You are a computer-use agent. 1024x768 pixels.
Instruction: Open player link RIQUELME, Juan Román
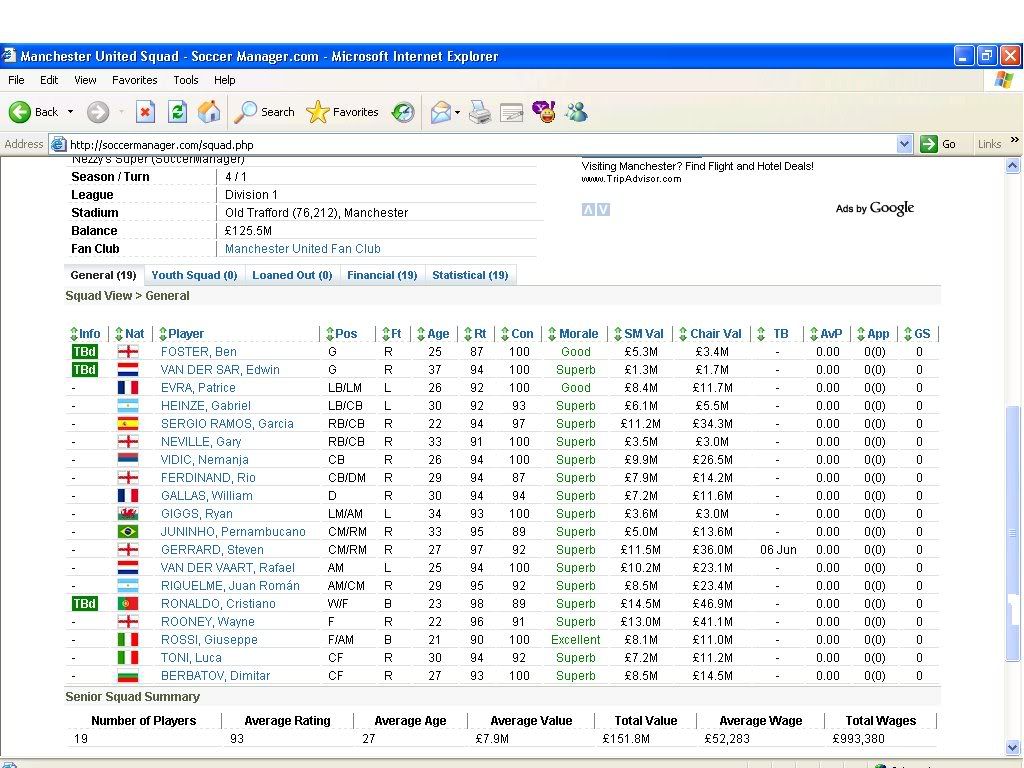pos(230,586)
